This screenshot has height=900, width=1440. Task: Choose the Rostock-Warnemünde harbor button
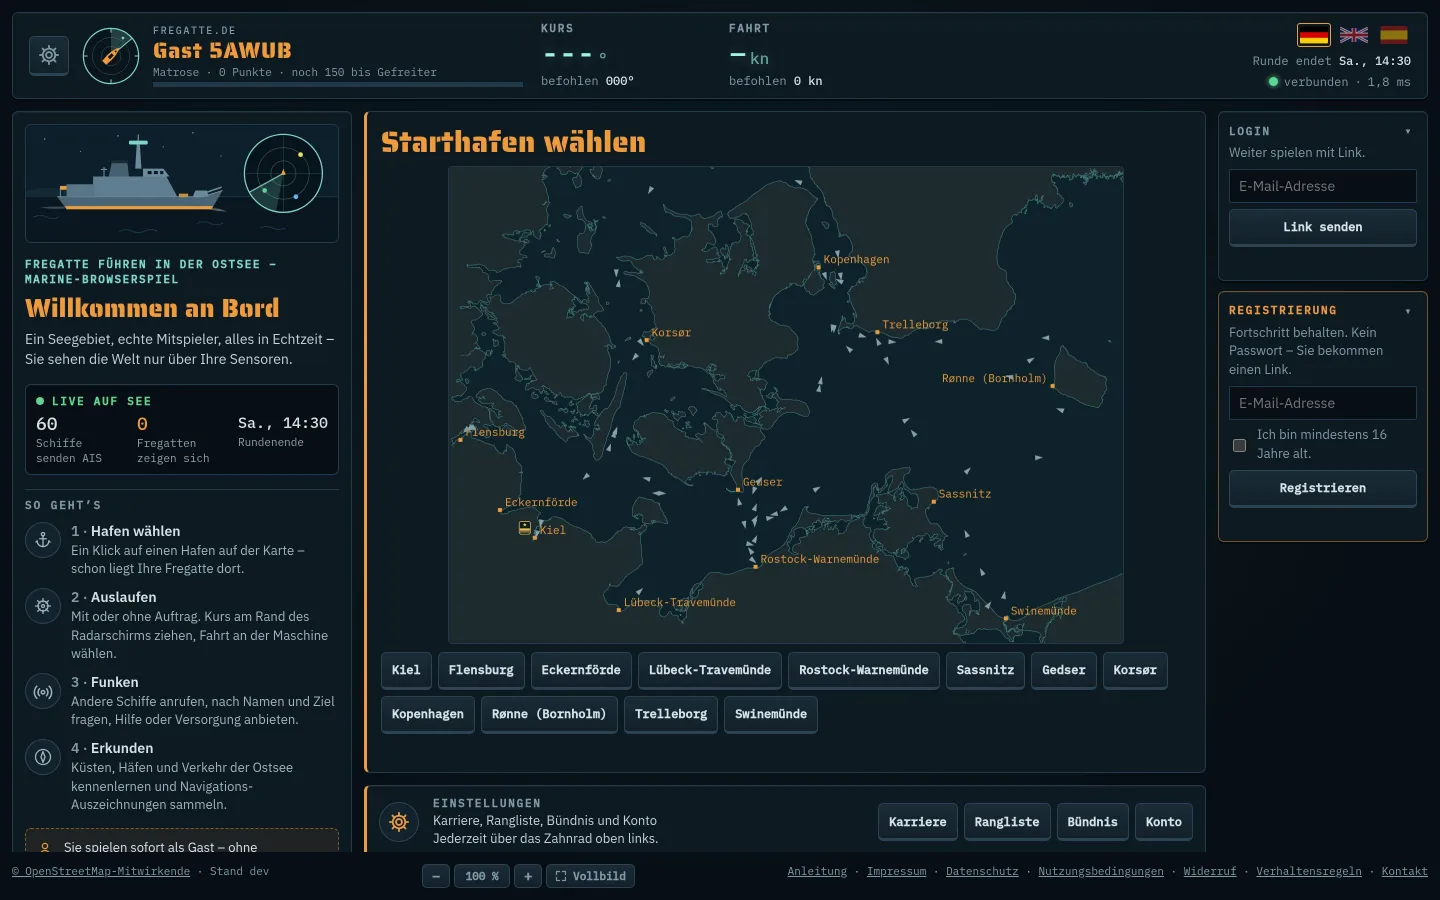(x=864, y=670)
